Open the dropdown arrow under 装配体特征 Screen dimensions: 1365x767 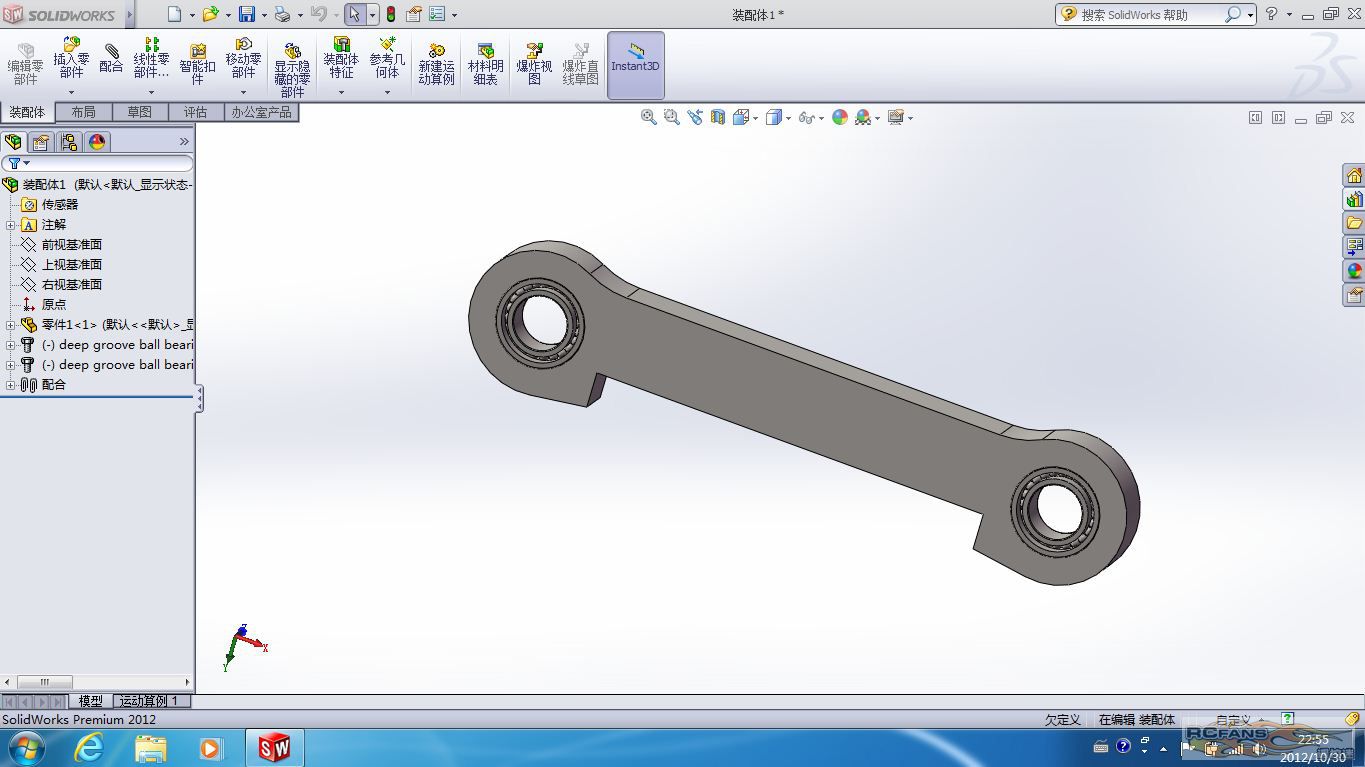point(341,93)
